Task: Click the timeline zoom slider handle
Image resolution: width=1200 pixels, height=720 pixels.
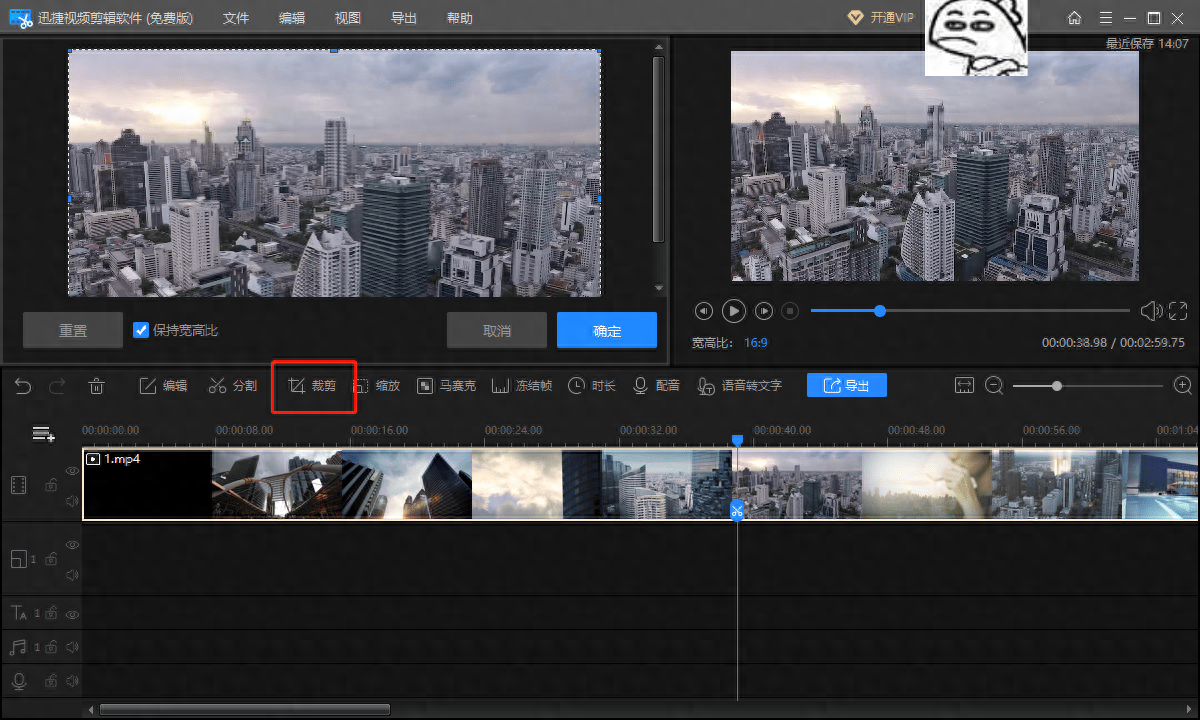Action: [1057, 386]
